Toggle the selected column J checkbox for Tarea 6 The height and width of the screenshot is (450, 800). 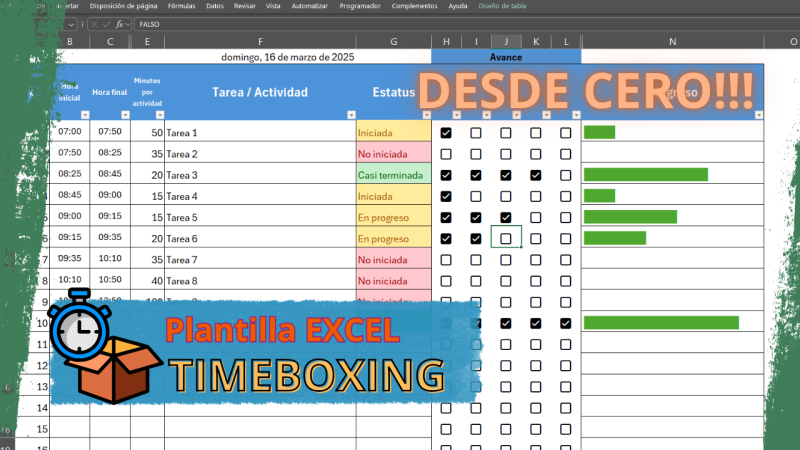pyautogui.click(x=506, y=239)
